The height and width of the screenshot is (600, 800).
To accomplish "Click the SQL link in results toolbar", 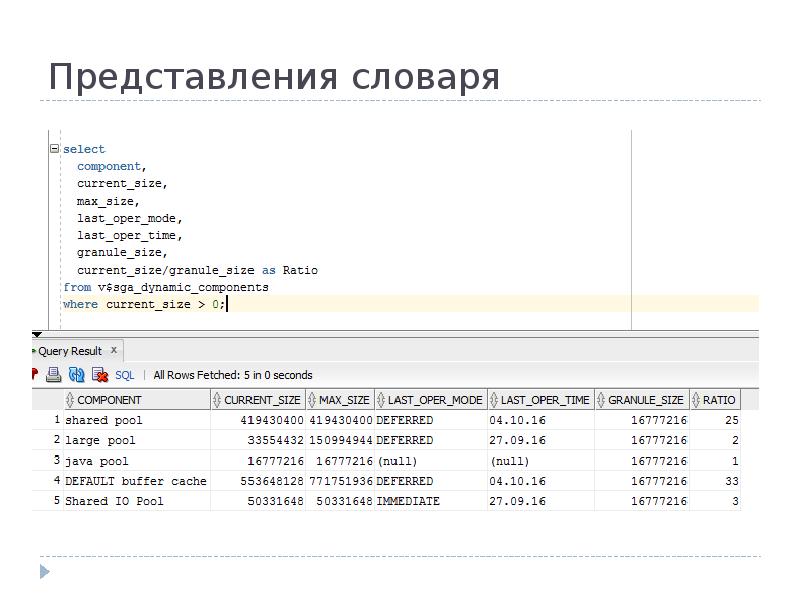I will (x=125, y=375).
